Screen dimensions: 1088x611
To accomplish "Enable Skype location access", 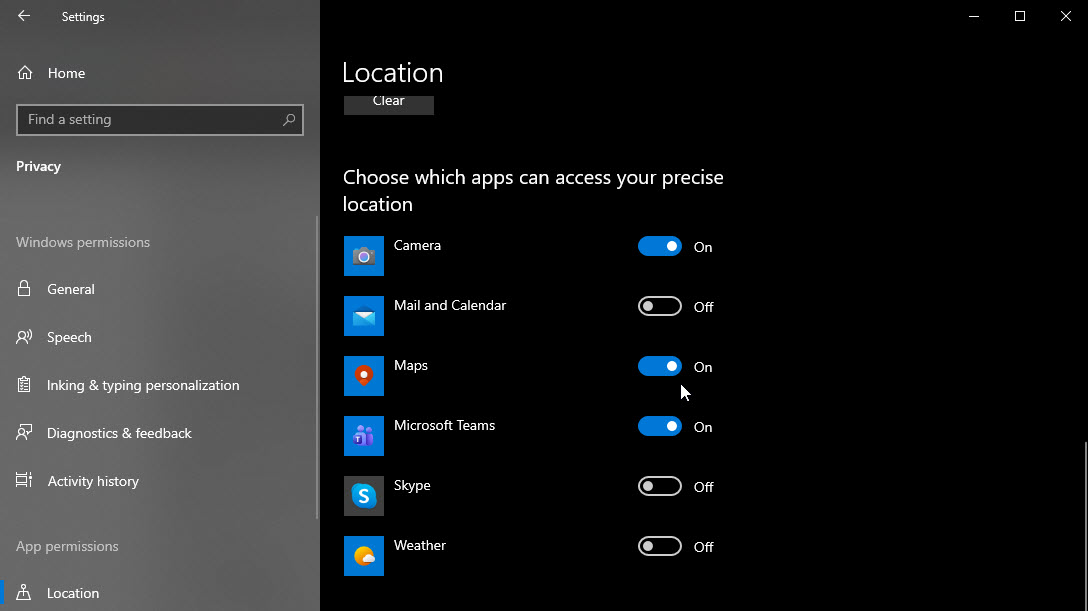I will 659,486.
